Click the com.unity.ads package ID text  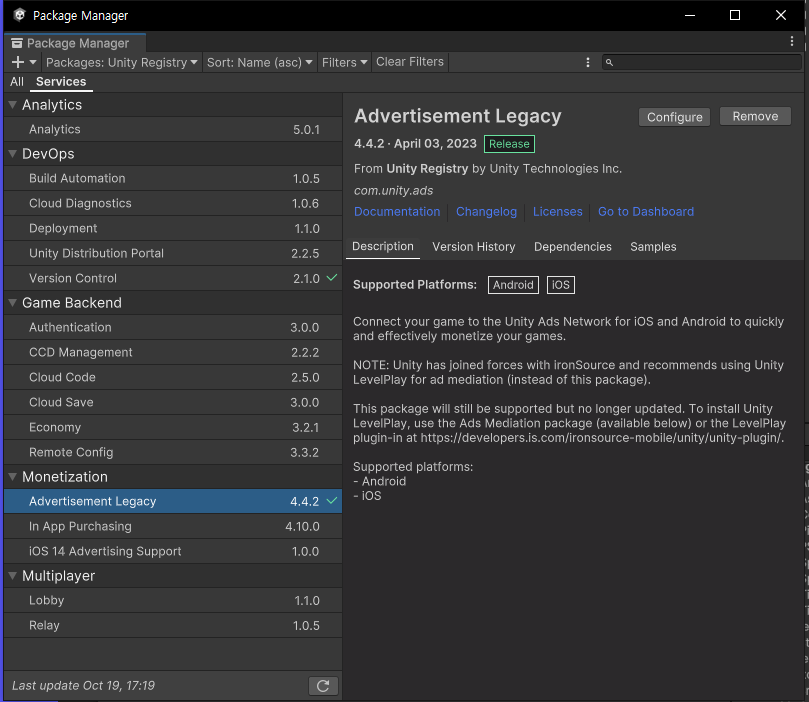[x=393, y=190]
